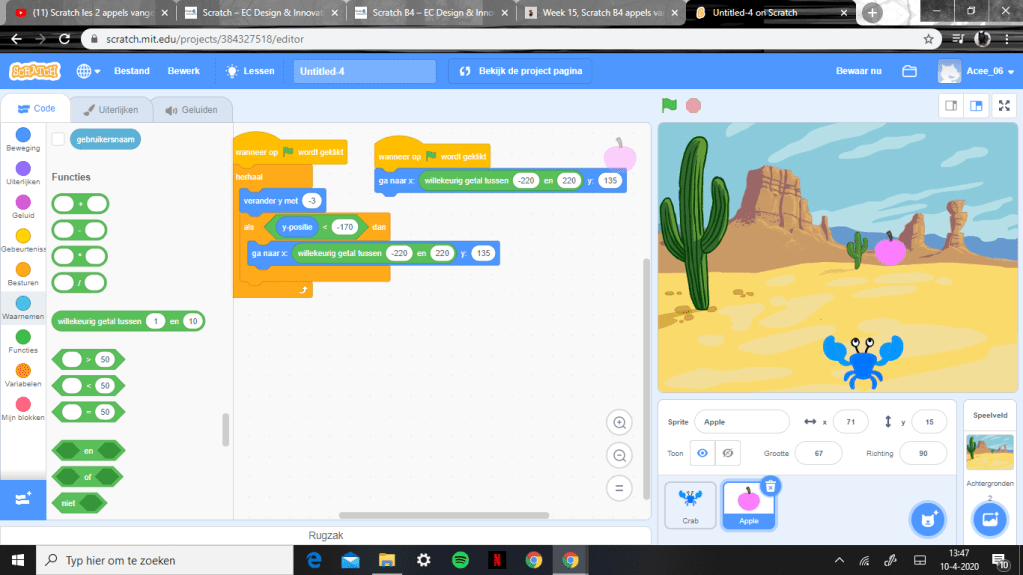The width and height of the screenshot is (1023, 575).
Task: Open the Bestand menu
Action: (x=132, y=71)
